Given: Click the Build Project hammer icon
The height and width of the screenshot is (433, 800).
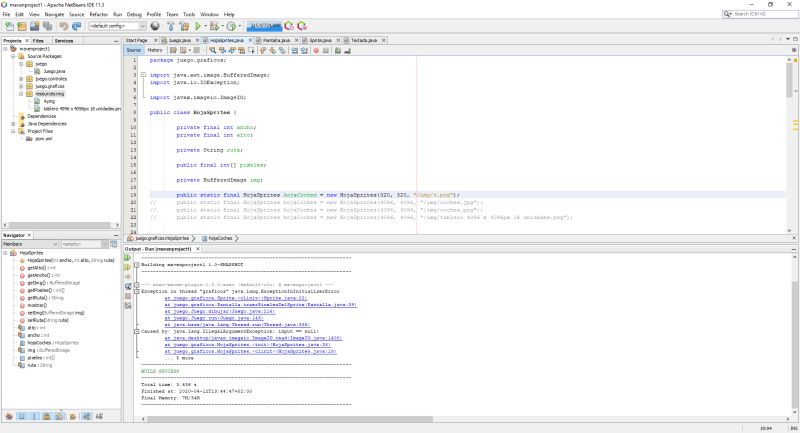Looking at the screenshot, I should [x=171, y=26].
